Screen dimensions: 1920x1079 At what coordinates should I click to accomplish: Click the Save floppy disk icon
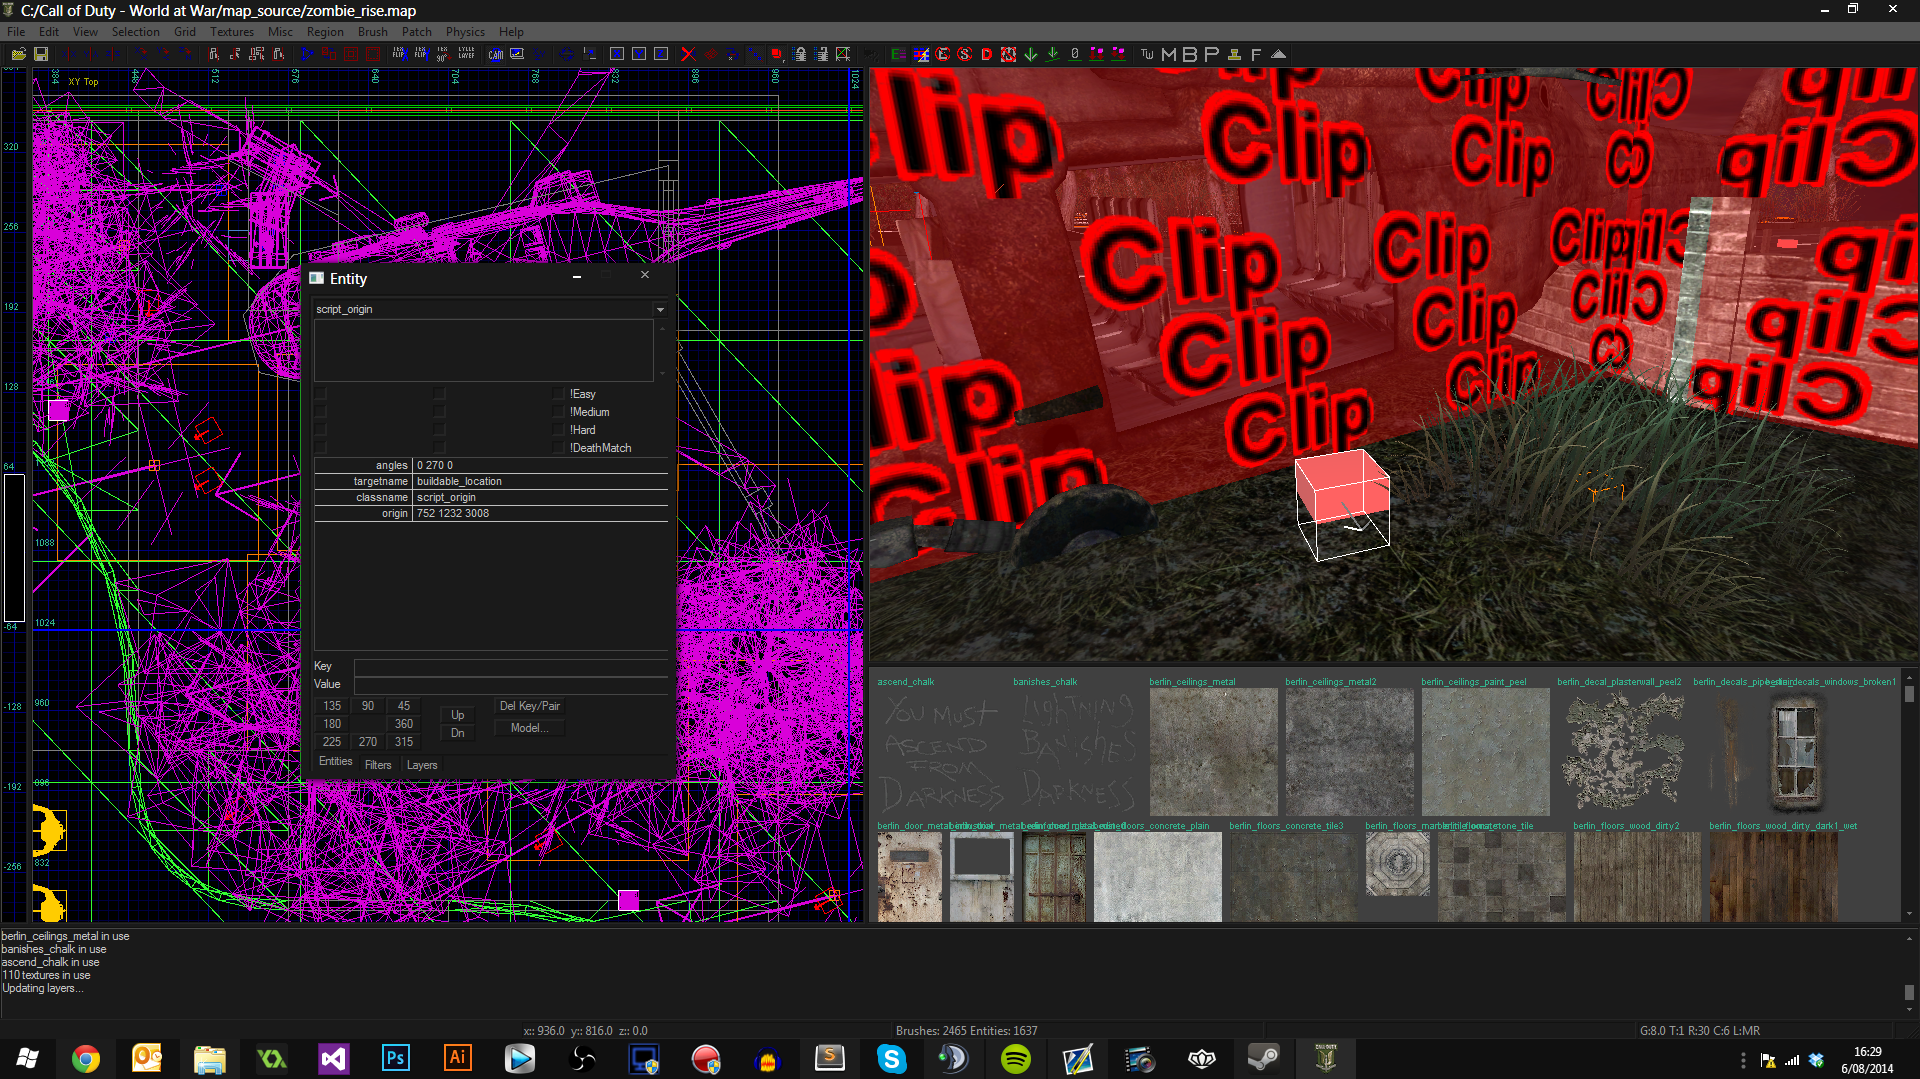coord(41,54)
